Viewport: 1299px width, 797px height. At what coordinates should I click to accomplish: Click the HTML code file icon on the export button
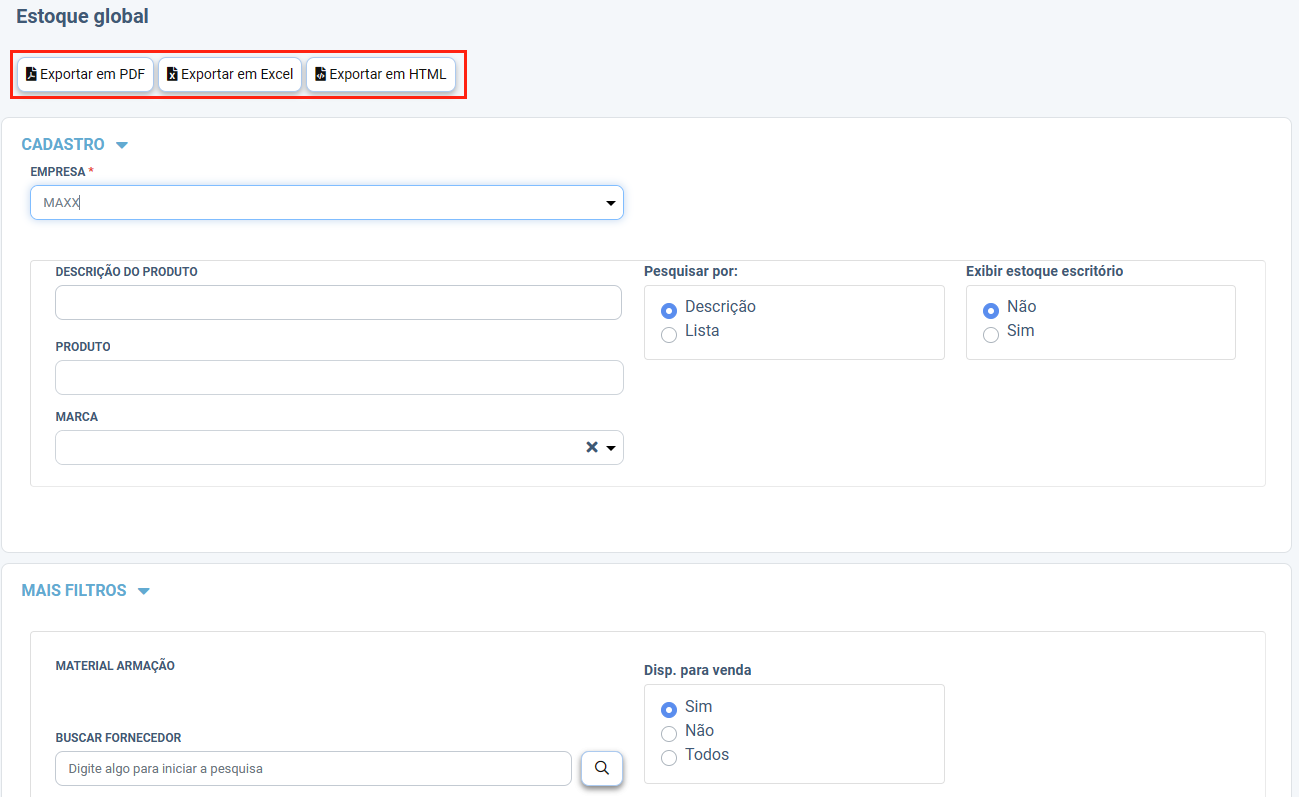click(320, 74)
